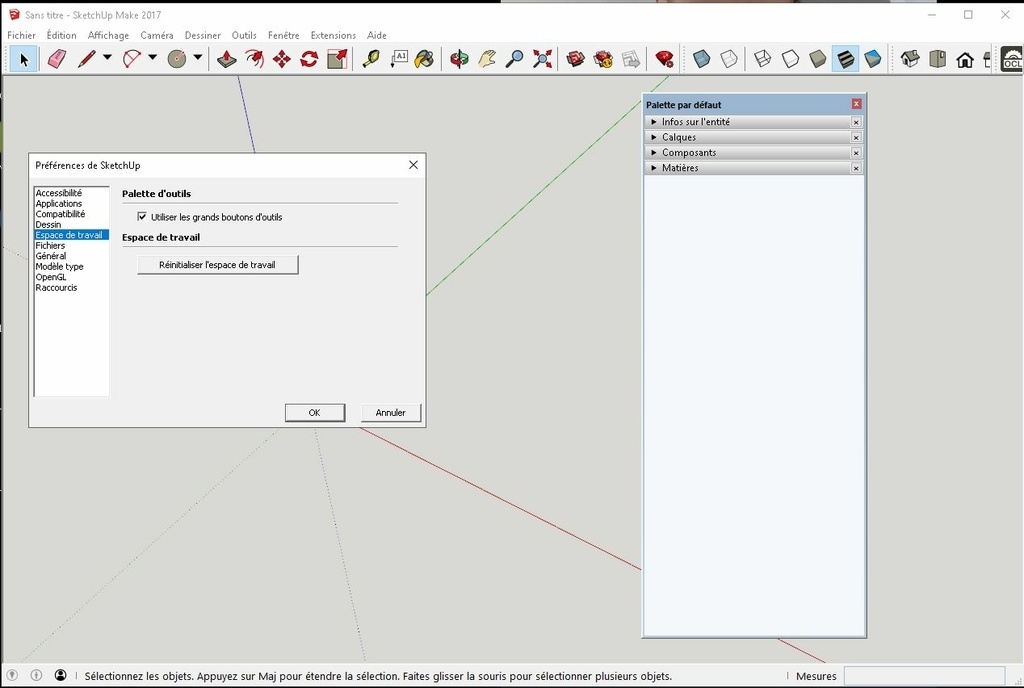Click Annuler to cancel preferences
1024x688 pixels.
point(391,413)
